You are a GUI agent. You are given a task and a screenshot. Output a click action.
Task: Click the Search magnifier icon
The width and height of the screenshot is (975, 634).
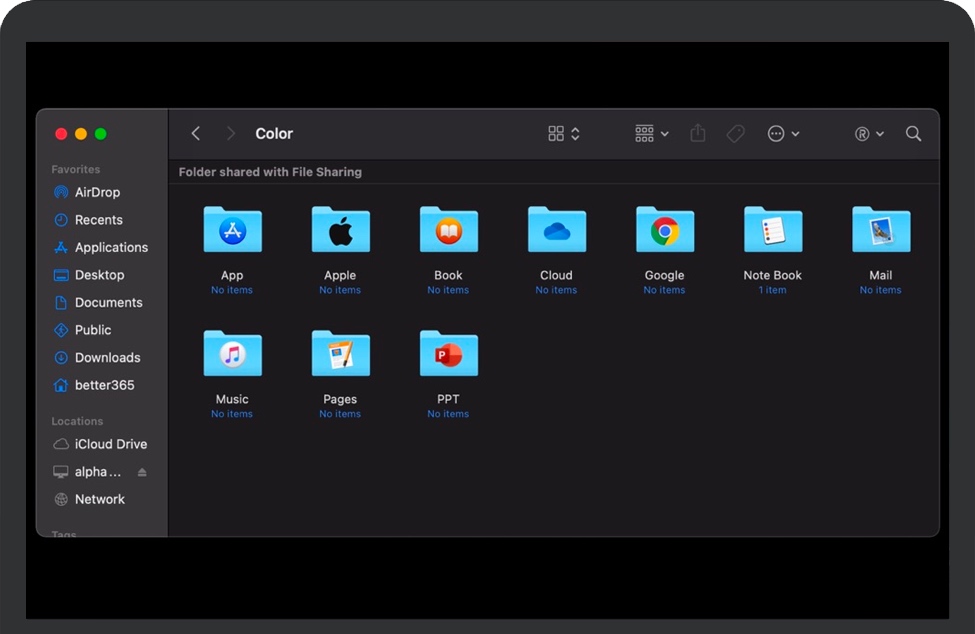tap(913, 134)
